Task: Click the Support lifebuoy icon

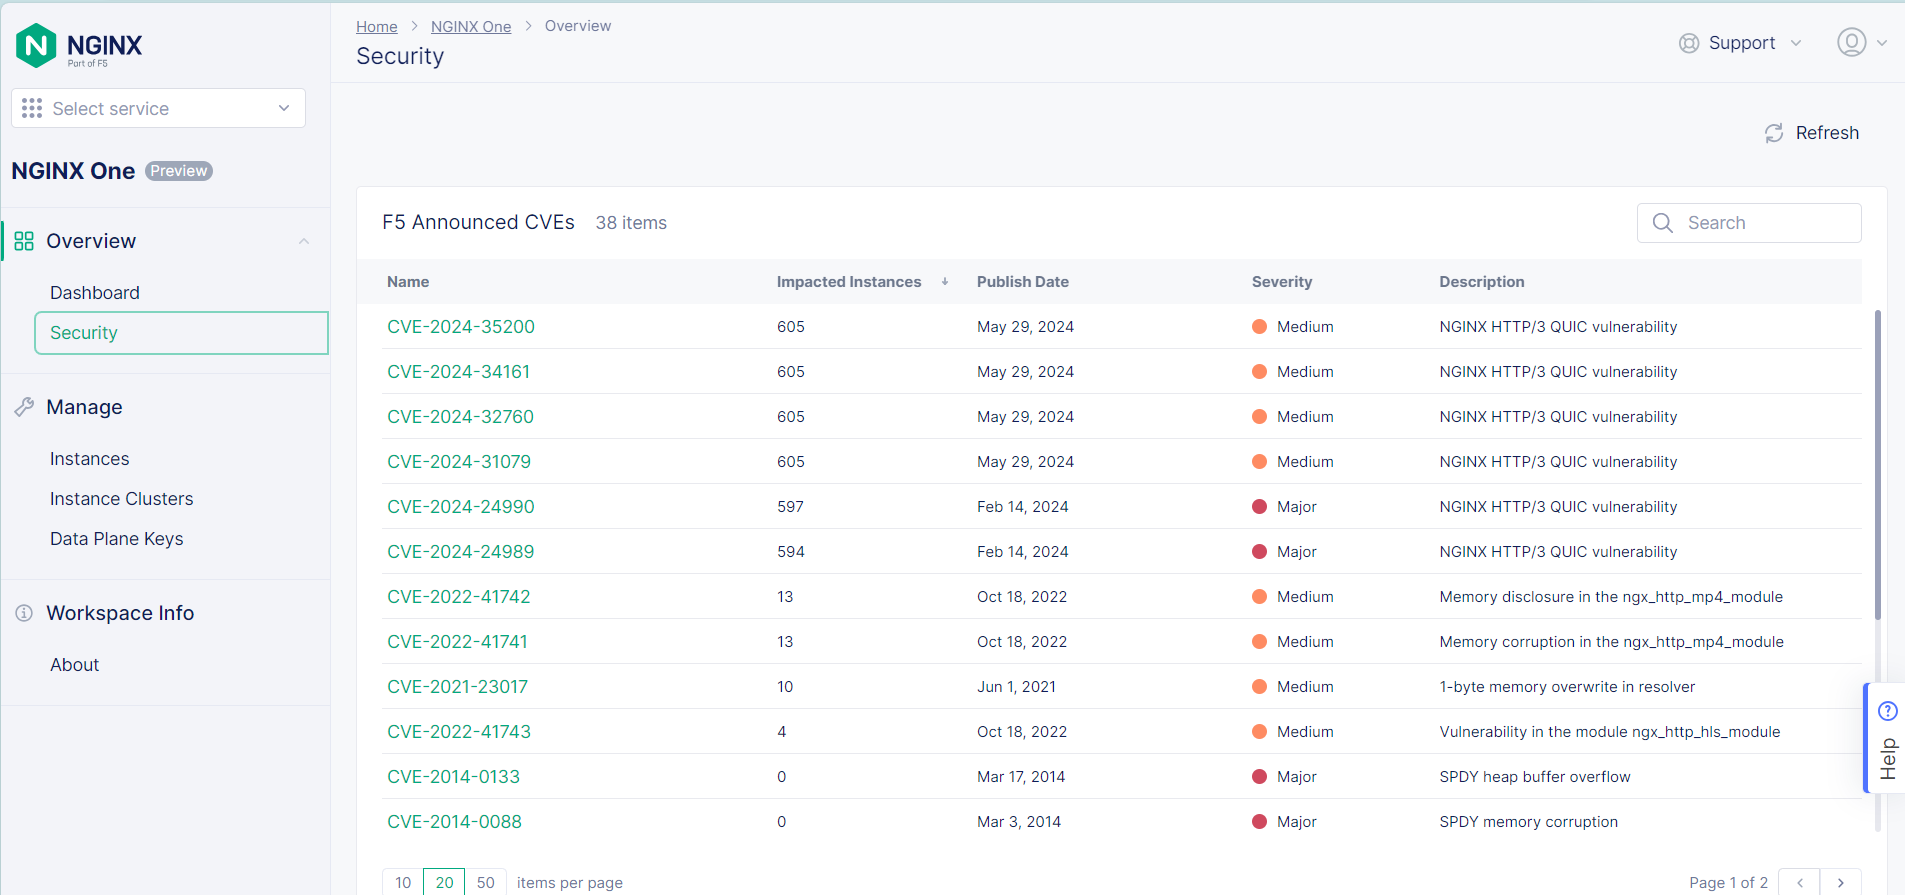Action: [x=1689, y=43]
